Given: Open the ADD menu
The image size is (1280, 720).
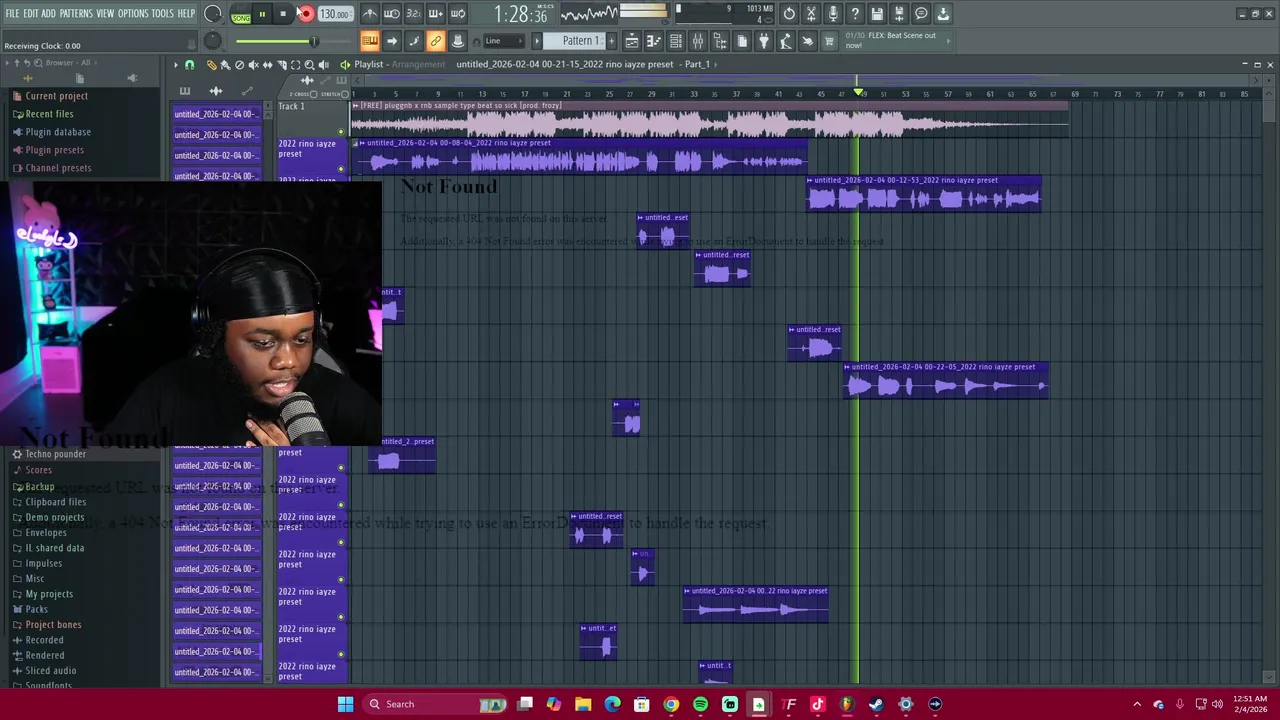Looking at the screenshot, I should (x=48, y=13).
